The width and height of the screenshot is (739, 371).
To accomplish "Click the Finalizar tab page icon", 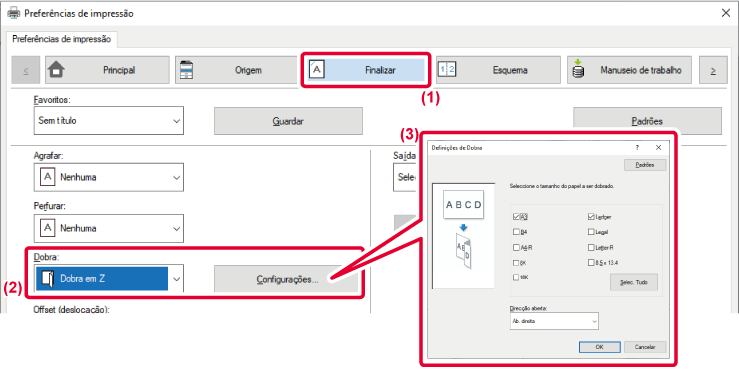I will [x=317, y=70].
